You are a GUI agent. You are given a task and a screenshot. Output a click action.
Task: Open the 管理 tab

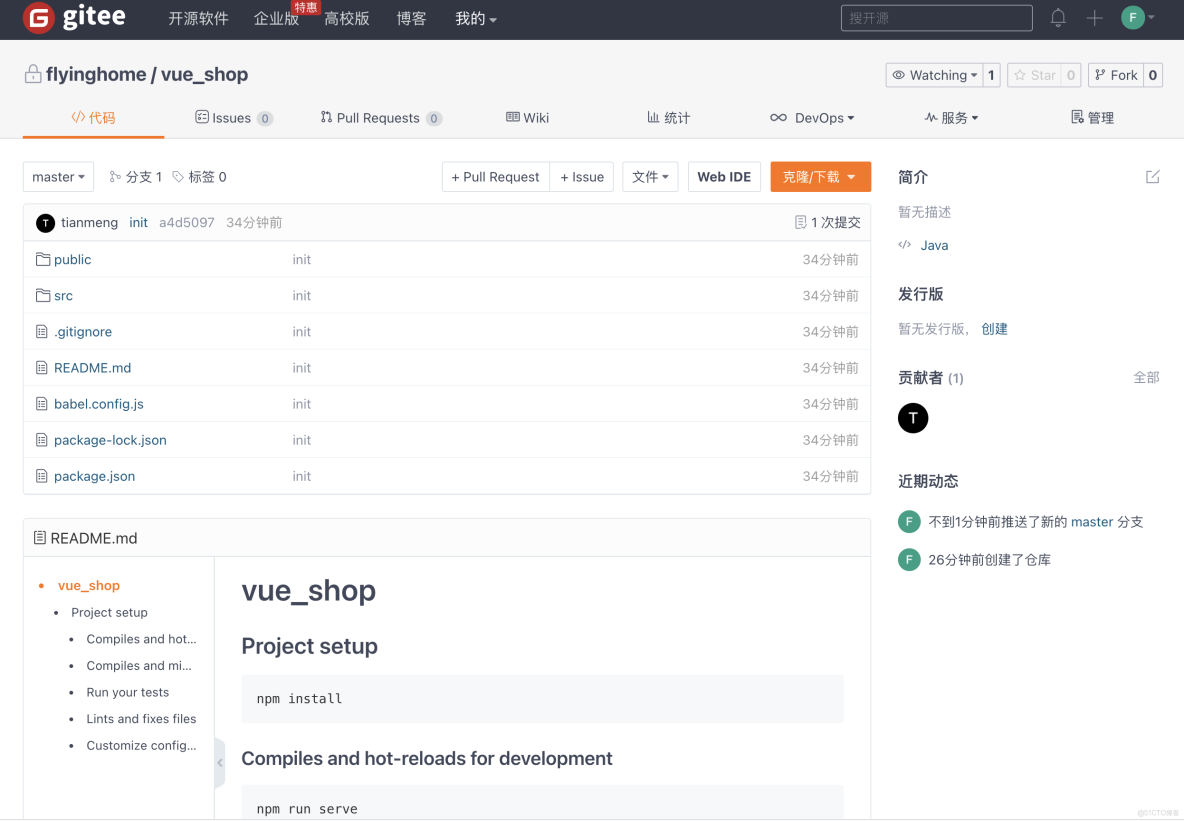click(1092, 117)
